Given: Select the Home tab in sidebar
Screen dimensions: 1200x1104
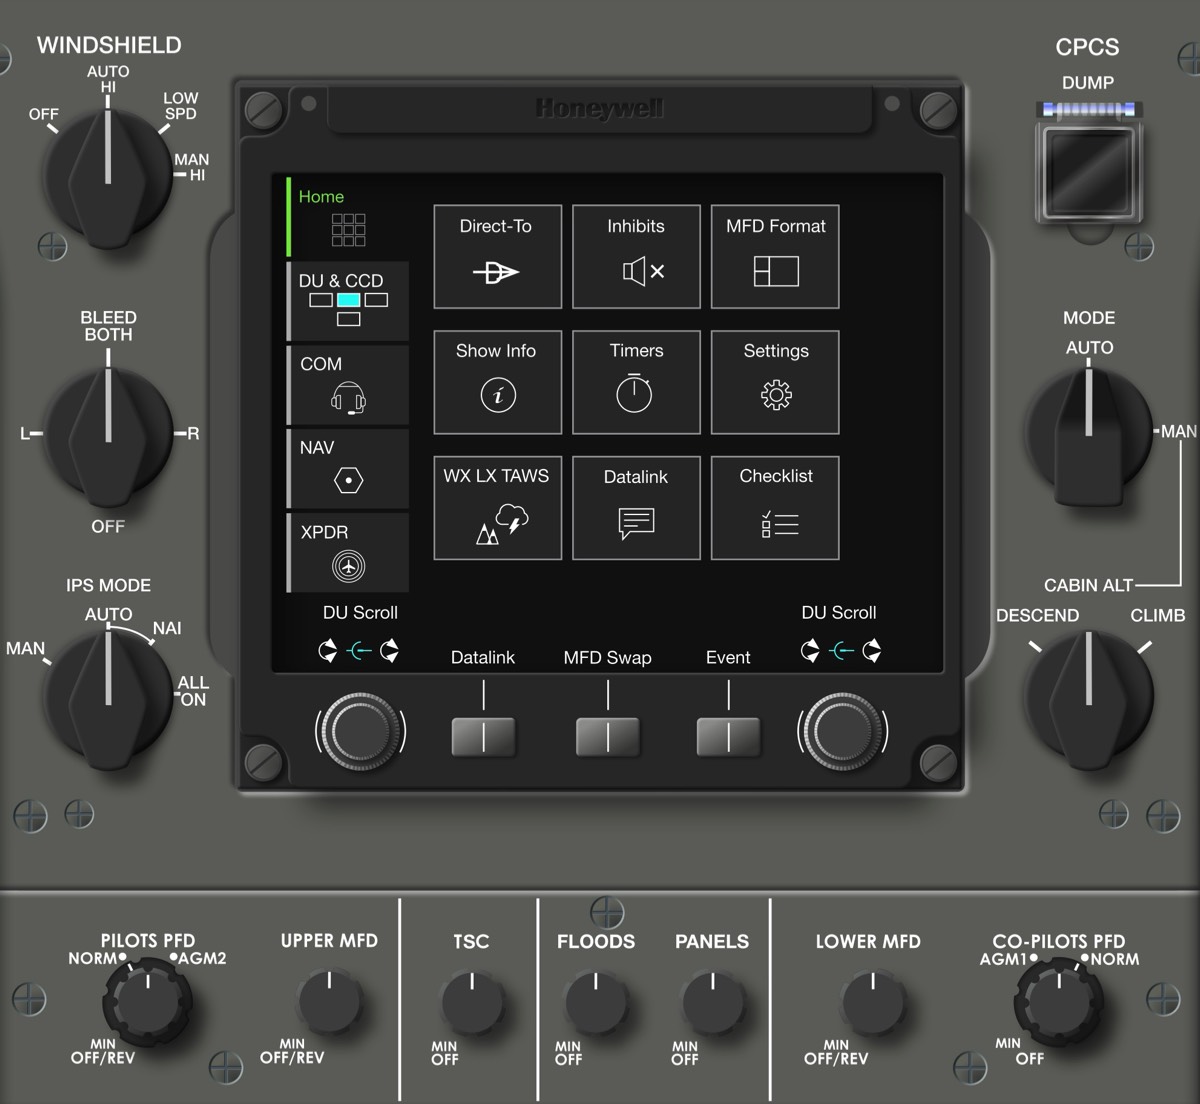Looking at the screenshot, I should [348, 217].
